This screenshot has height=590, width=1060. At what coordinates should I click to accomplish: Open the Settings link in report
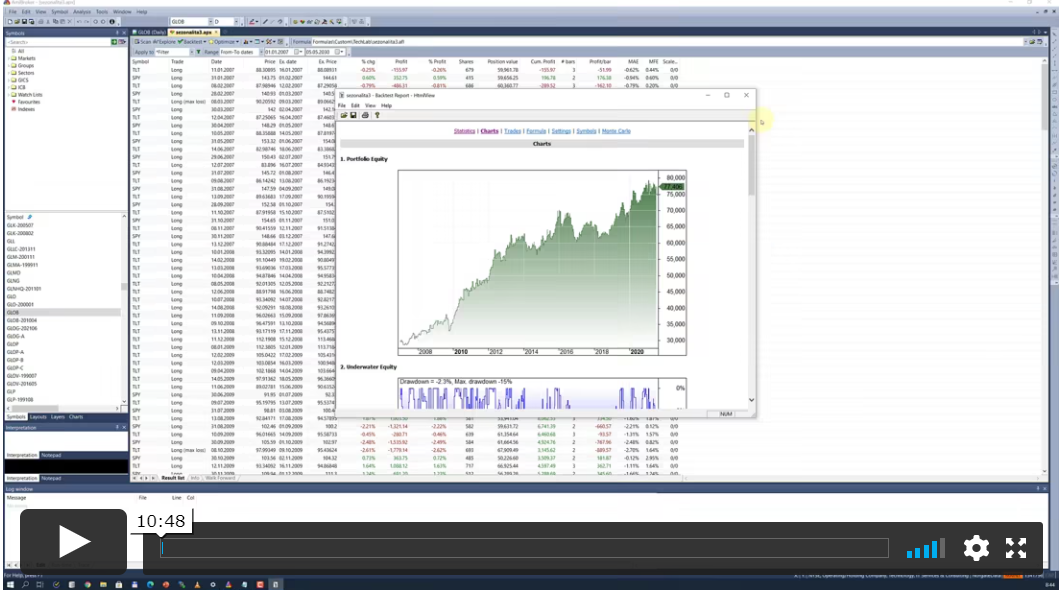pos(561,131)
